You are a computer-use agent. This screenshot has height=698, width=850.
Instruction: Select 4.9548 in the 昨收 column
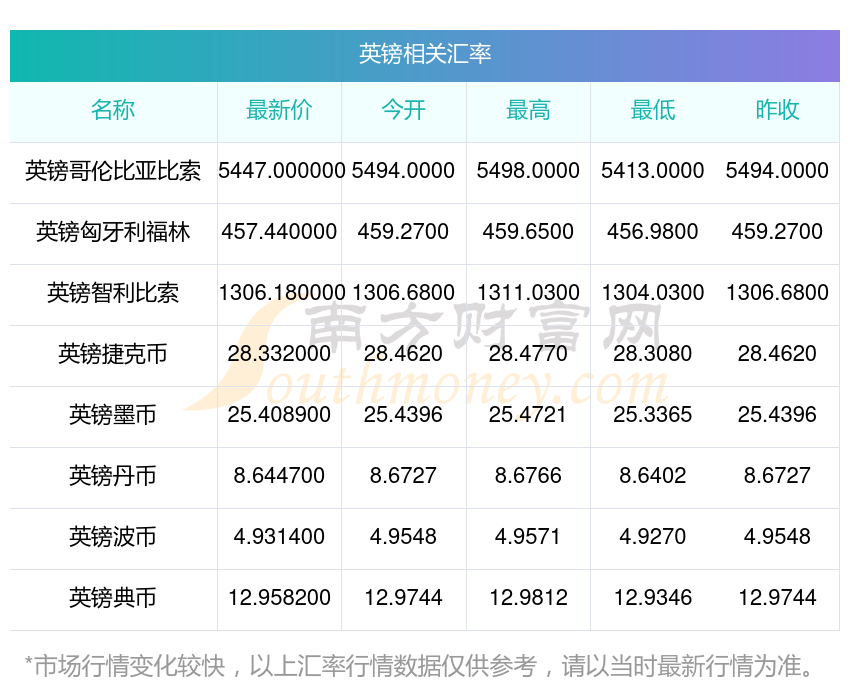click(x=777, y=537)
